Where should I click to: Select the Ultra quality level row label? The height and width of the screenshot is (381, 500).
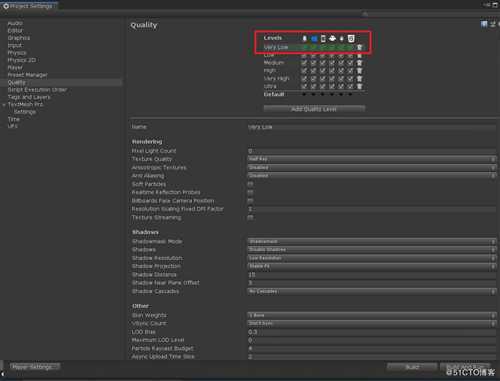pos(270,86)
